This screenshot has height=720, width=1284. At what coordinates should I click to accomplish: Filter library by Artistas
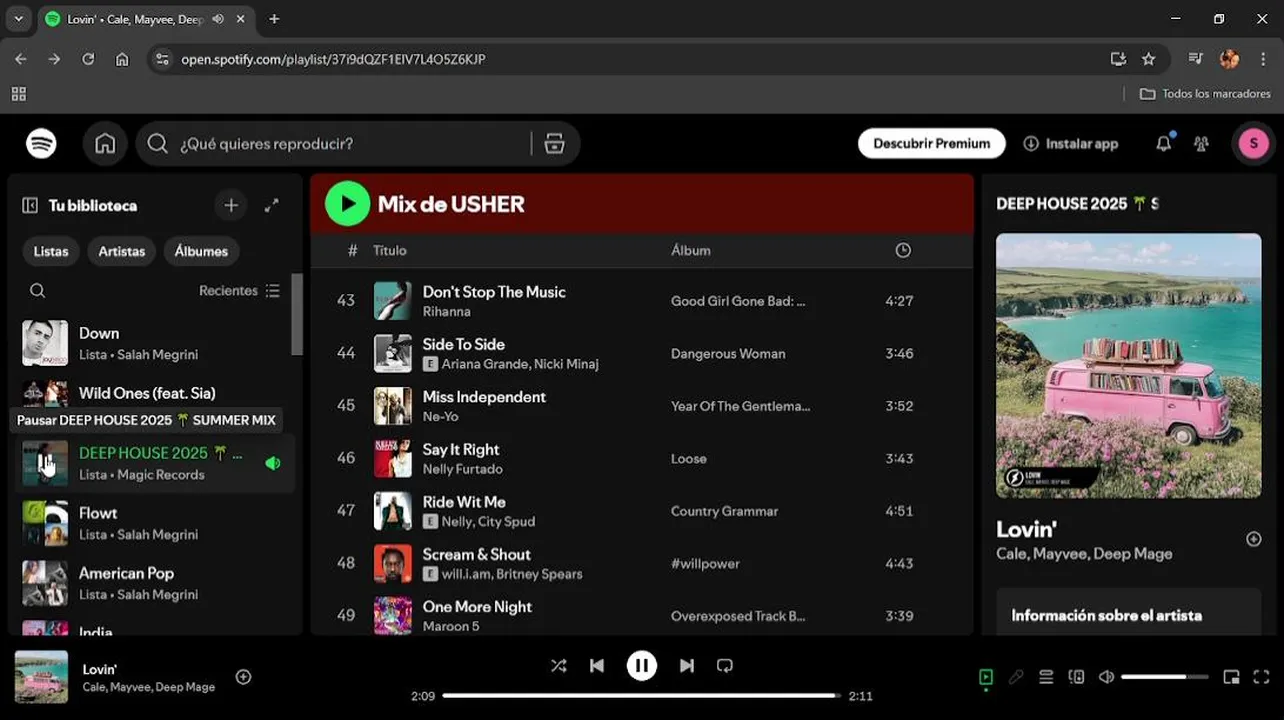click(121, 251)
